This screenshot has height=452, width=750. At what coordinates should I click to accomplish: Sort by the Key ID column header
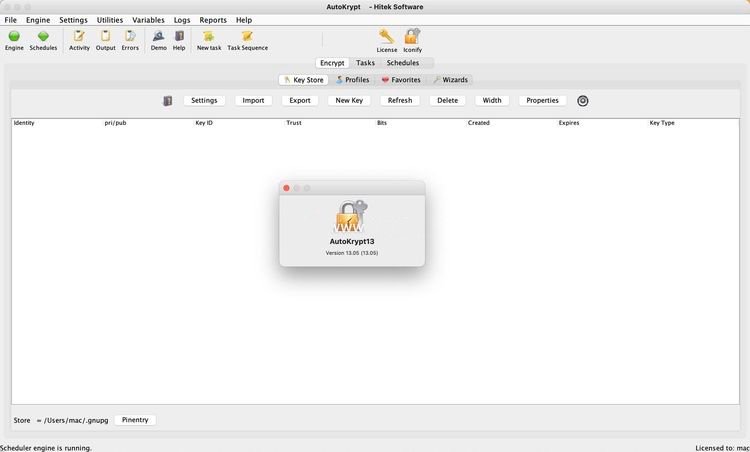tap(204, 123)
